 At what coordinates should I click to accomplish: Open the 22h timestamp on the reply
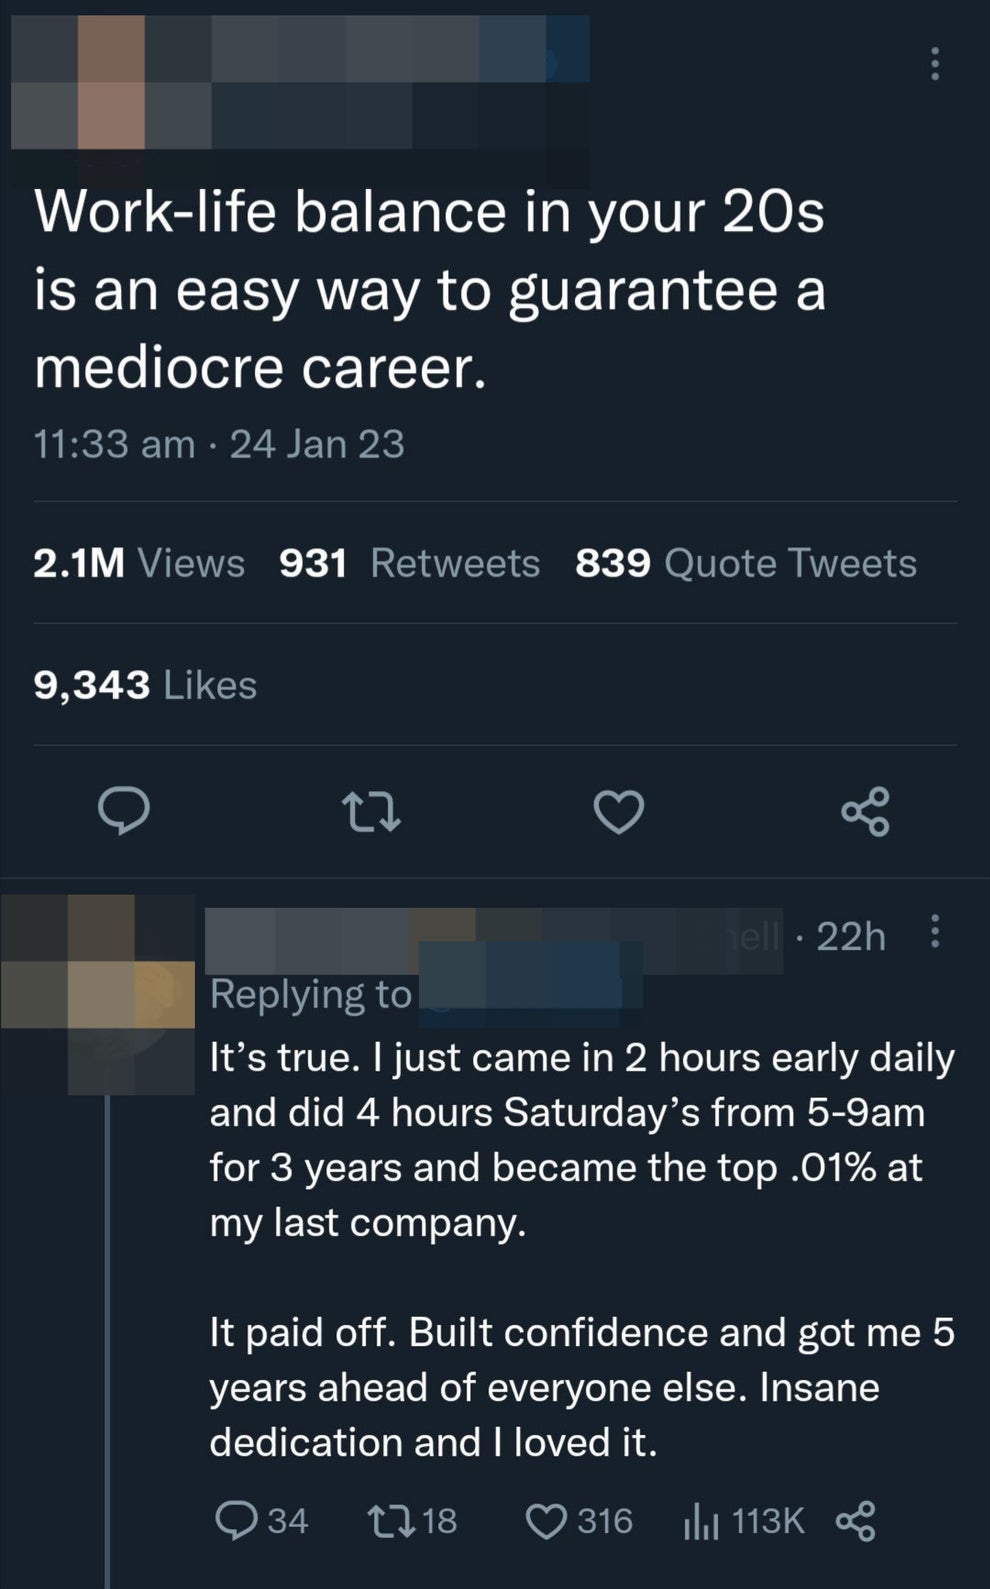pyautogui.click(x=851, y=937)
